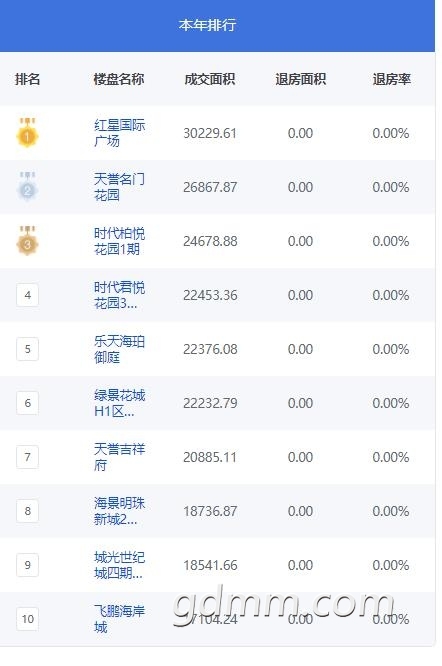Click the 30229.61 transaction area value
The image size is (442, 666).
(210, 133)
